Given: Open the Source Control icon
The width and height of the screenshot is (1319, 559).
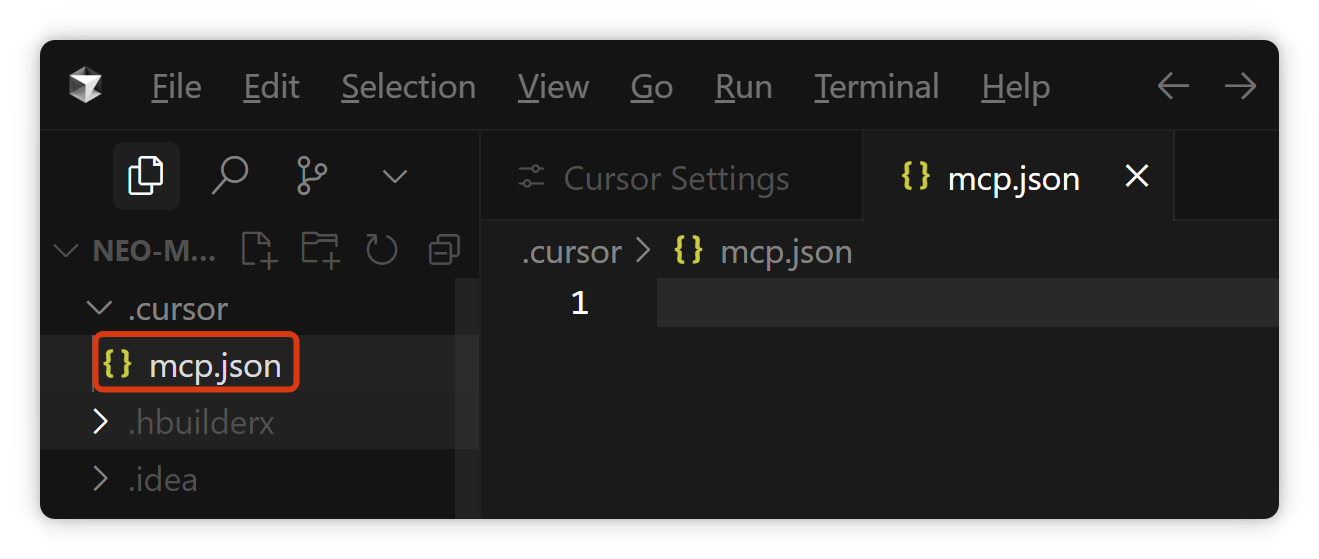Looking at the screenshot, I should [312, 176].
